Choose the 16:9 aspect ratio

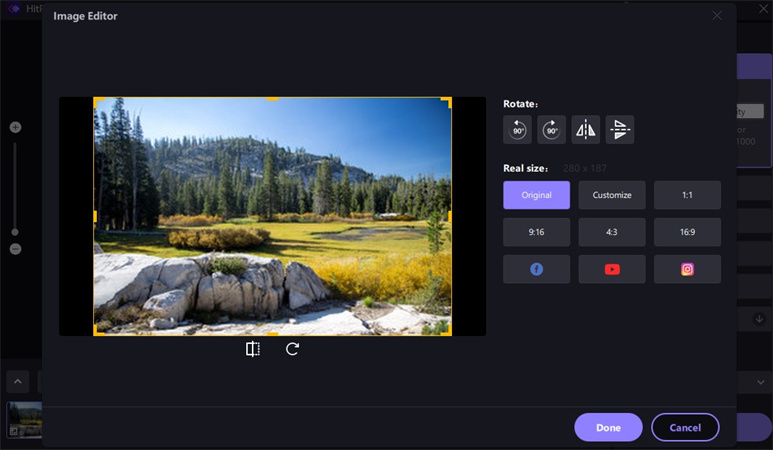(x=687, y=232)
